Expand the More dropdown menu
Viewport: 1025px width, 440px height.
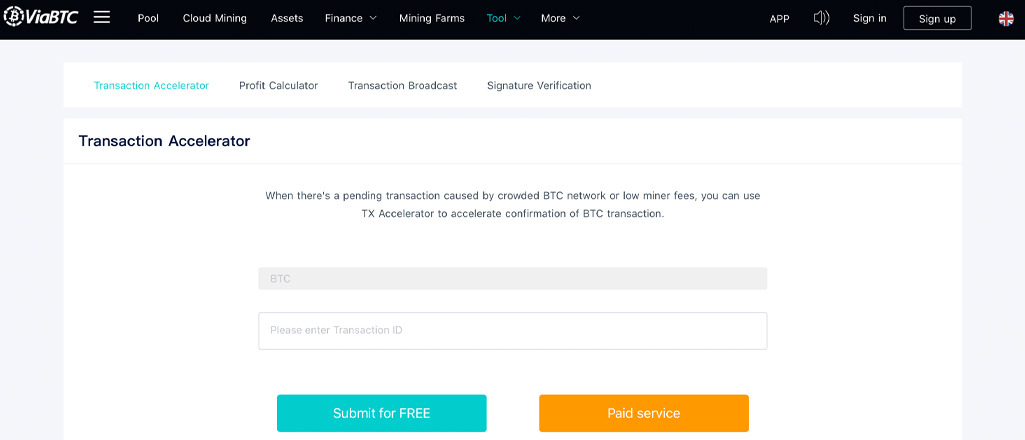click(559, 18)
